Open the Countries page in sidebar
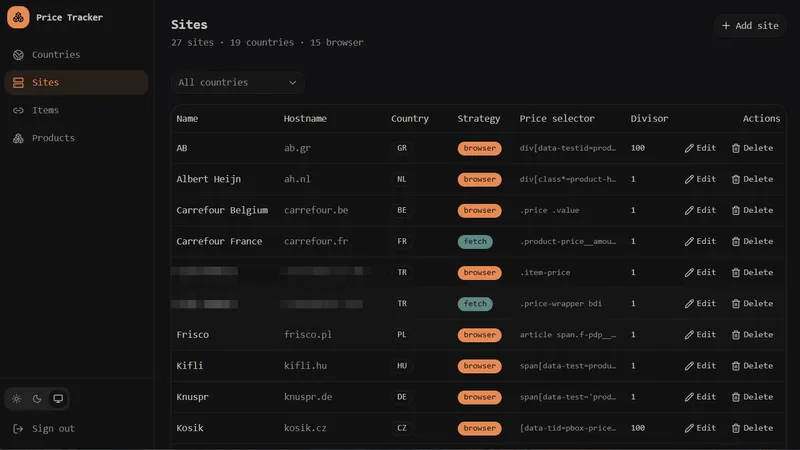 (x=76, y=55)
